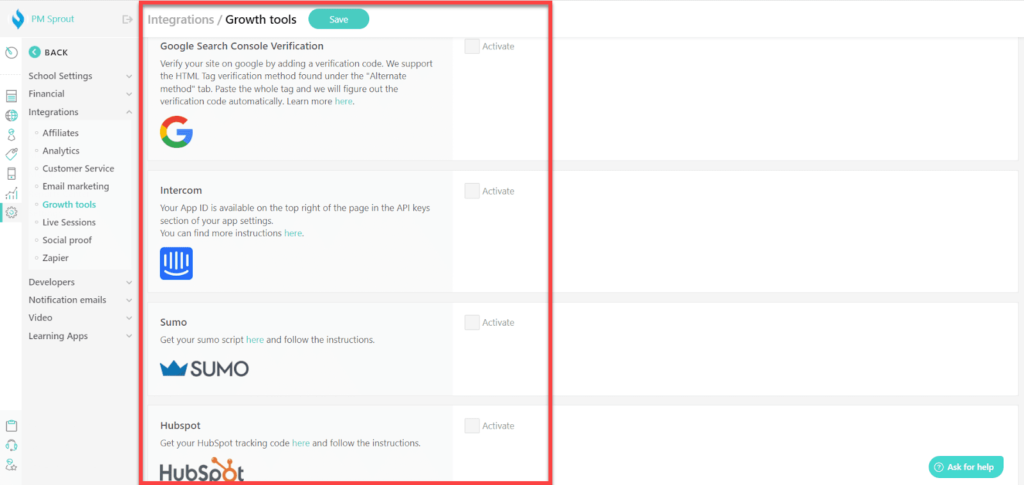Click the PM Sprout school name
Viewport: 1024px width, 485px height.
(x=53, y=19)
